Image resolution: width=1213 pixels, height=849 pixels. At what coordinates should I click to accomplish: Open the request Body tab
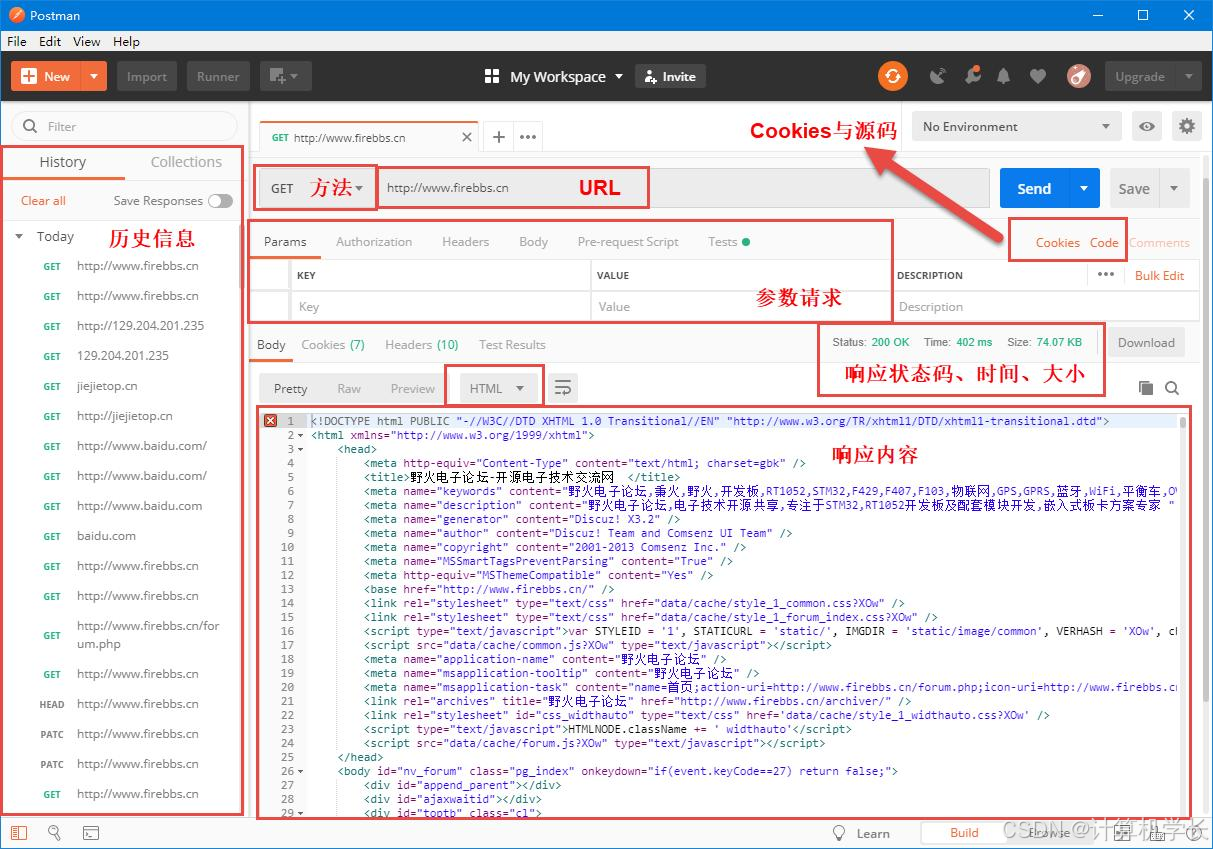[x=534, y=242]
